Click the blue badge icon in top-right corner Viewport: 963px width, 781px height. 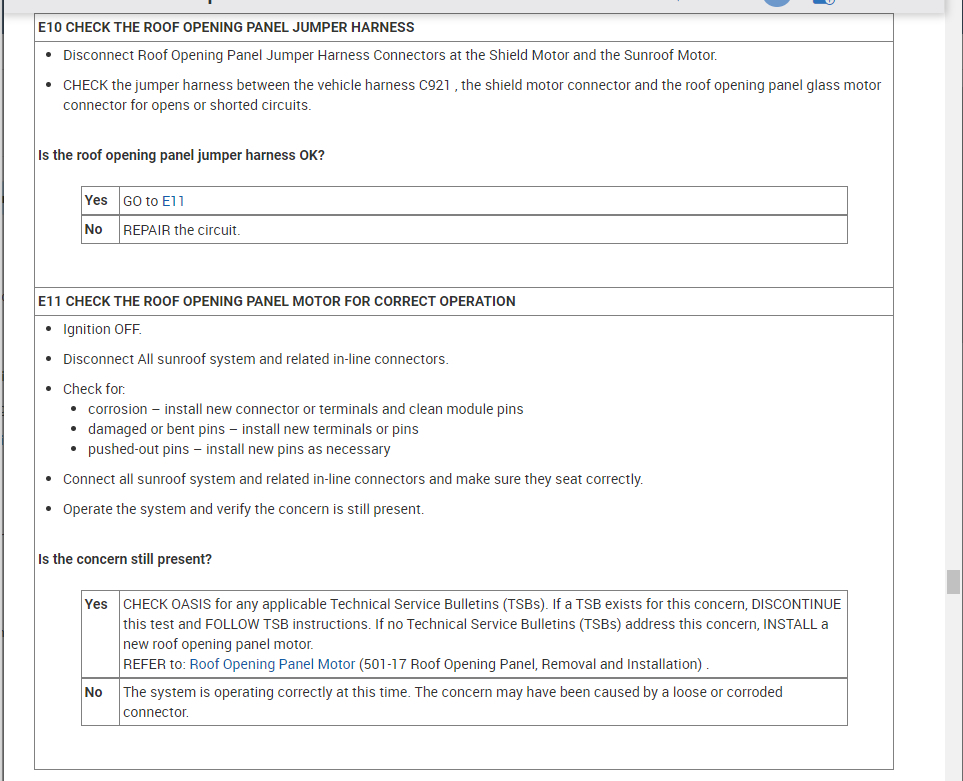click(823, 3)
